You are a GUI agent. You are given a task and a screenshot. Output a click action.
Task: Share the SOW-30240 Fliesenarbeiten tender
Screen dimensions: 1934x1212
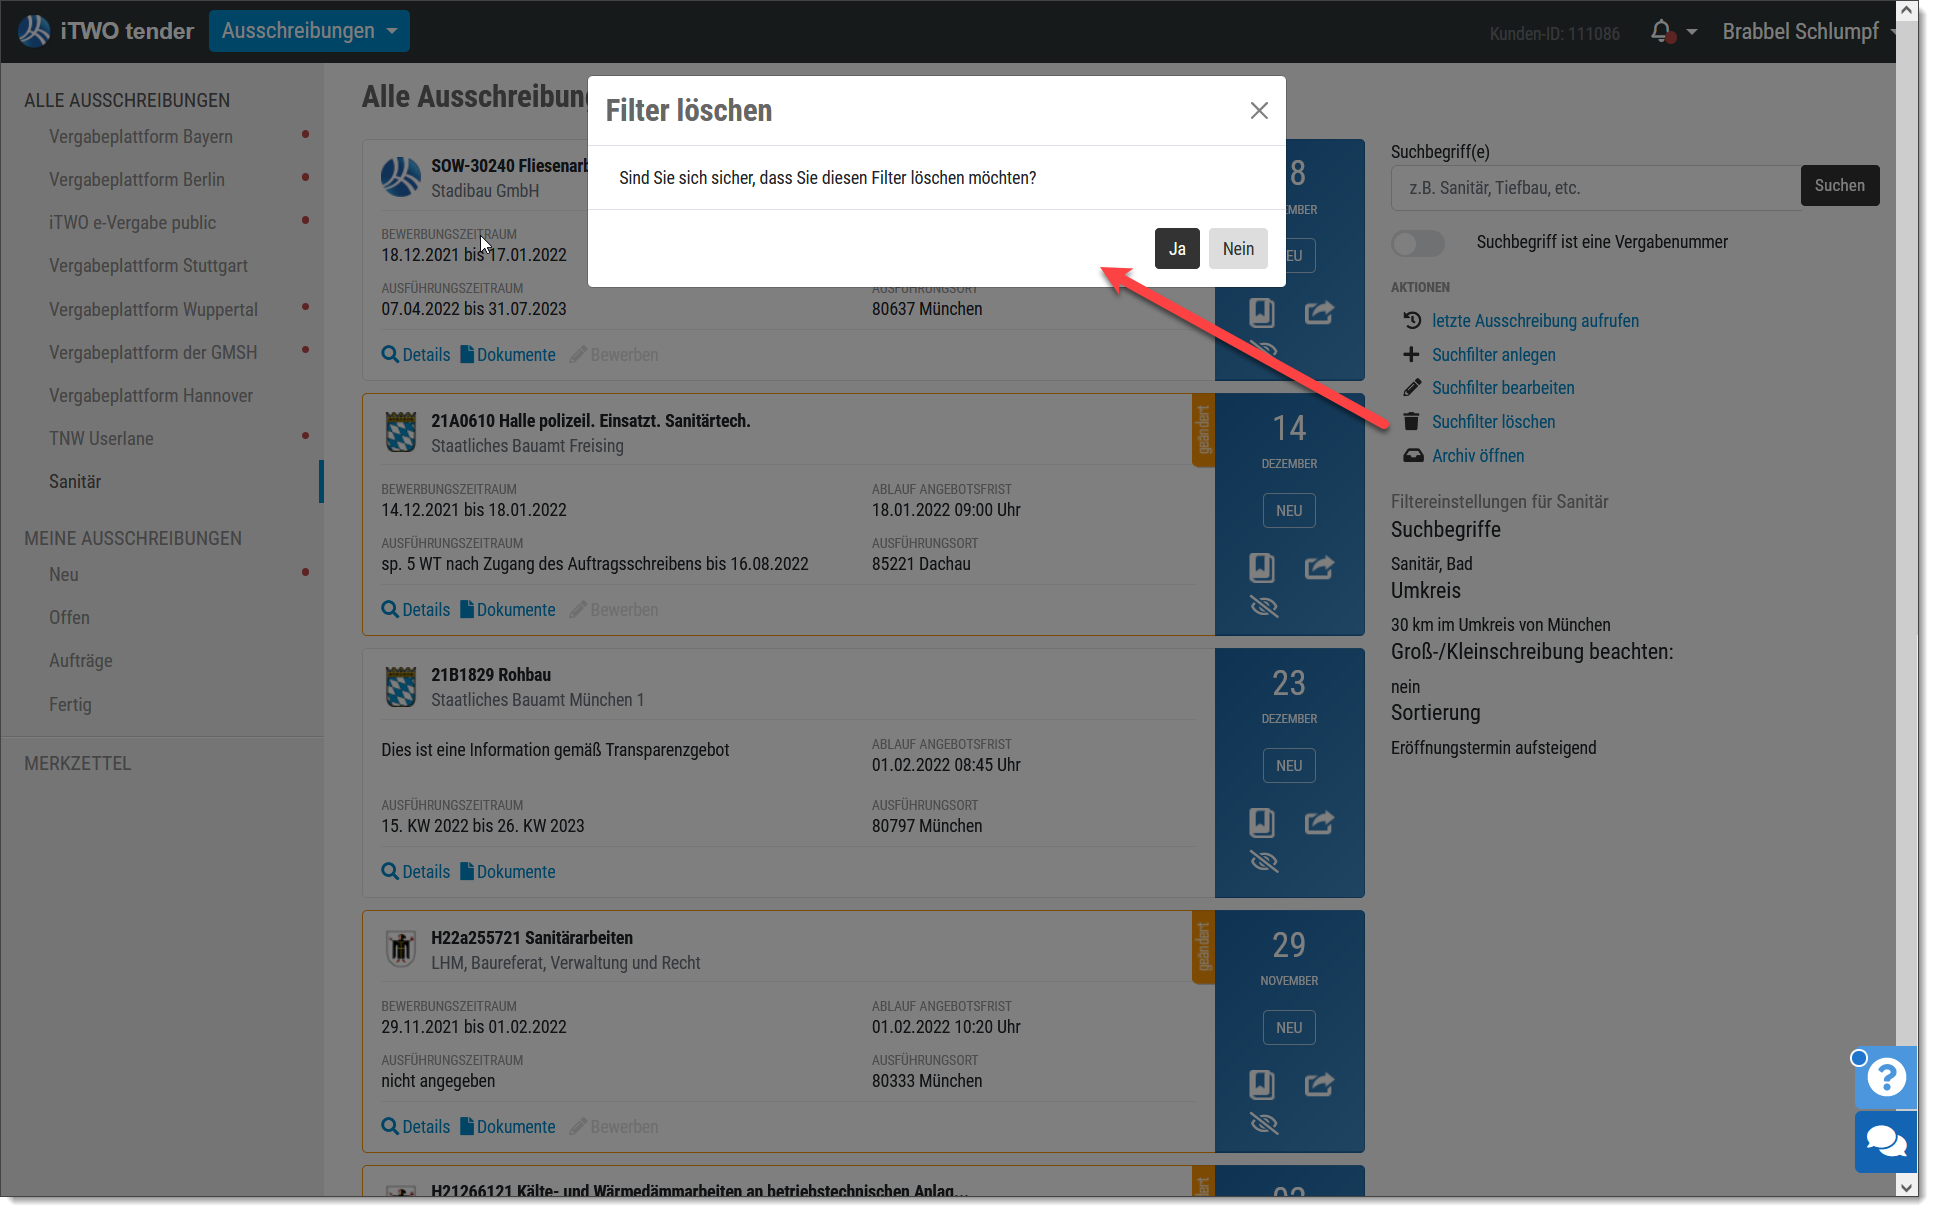1319,313
